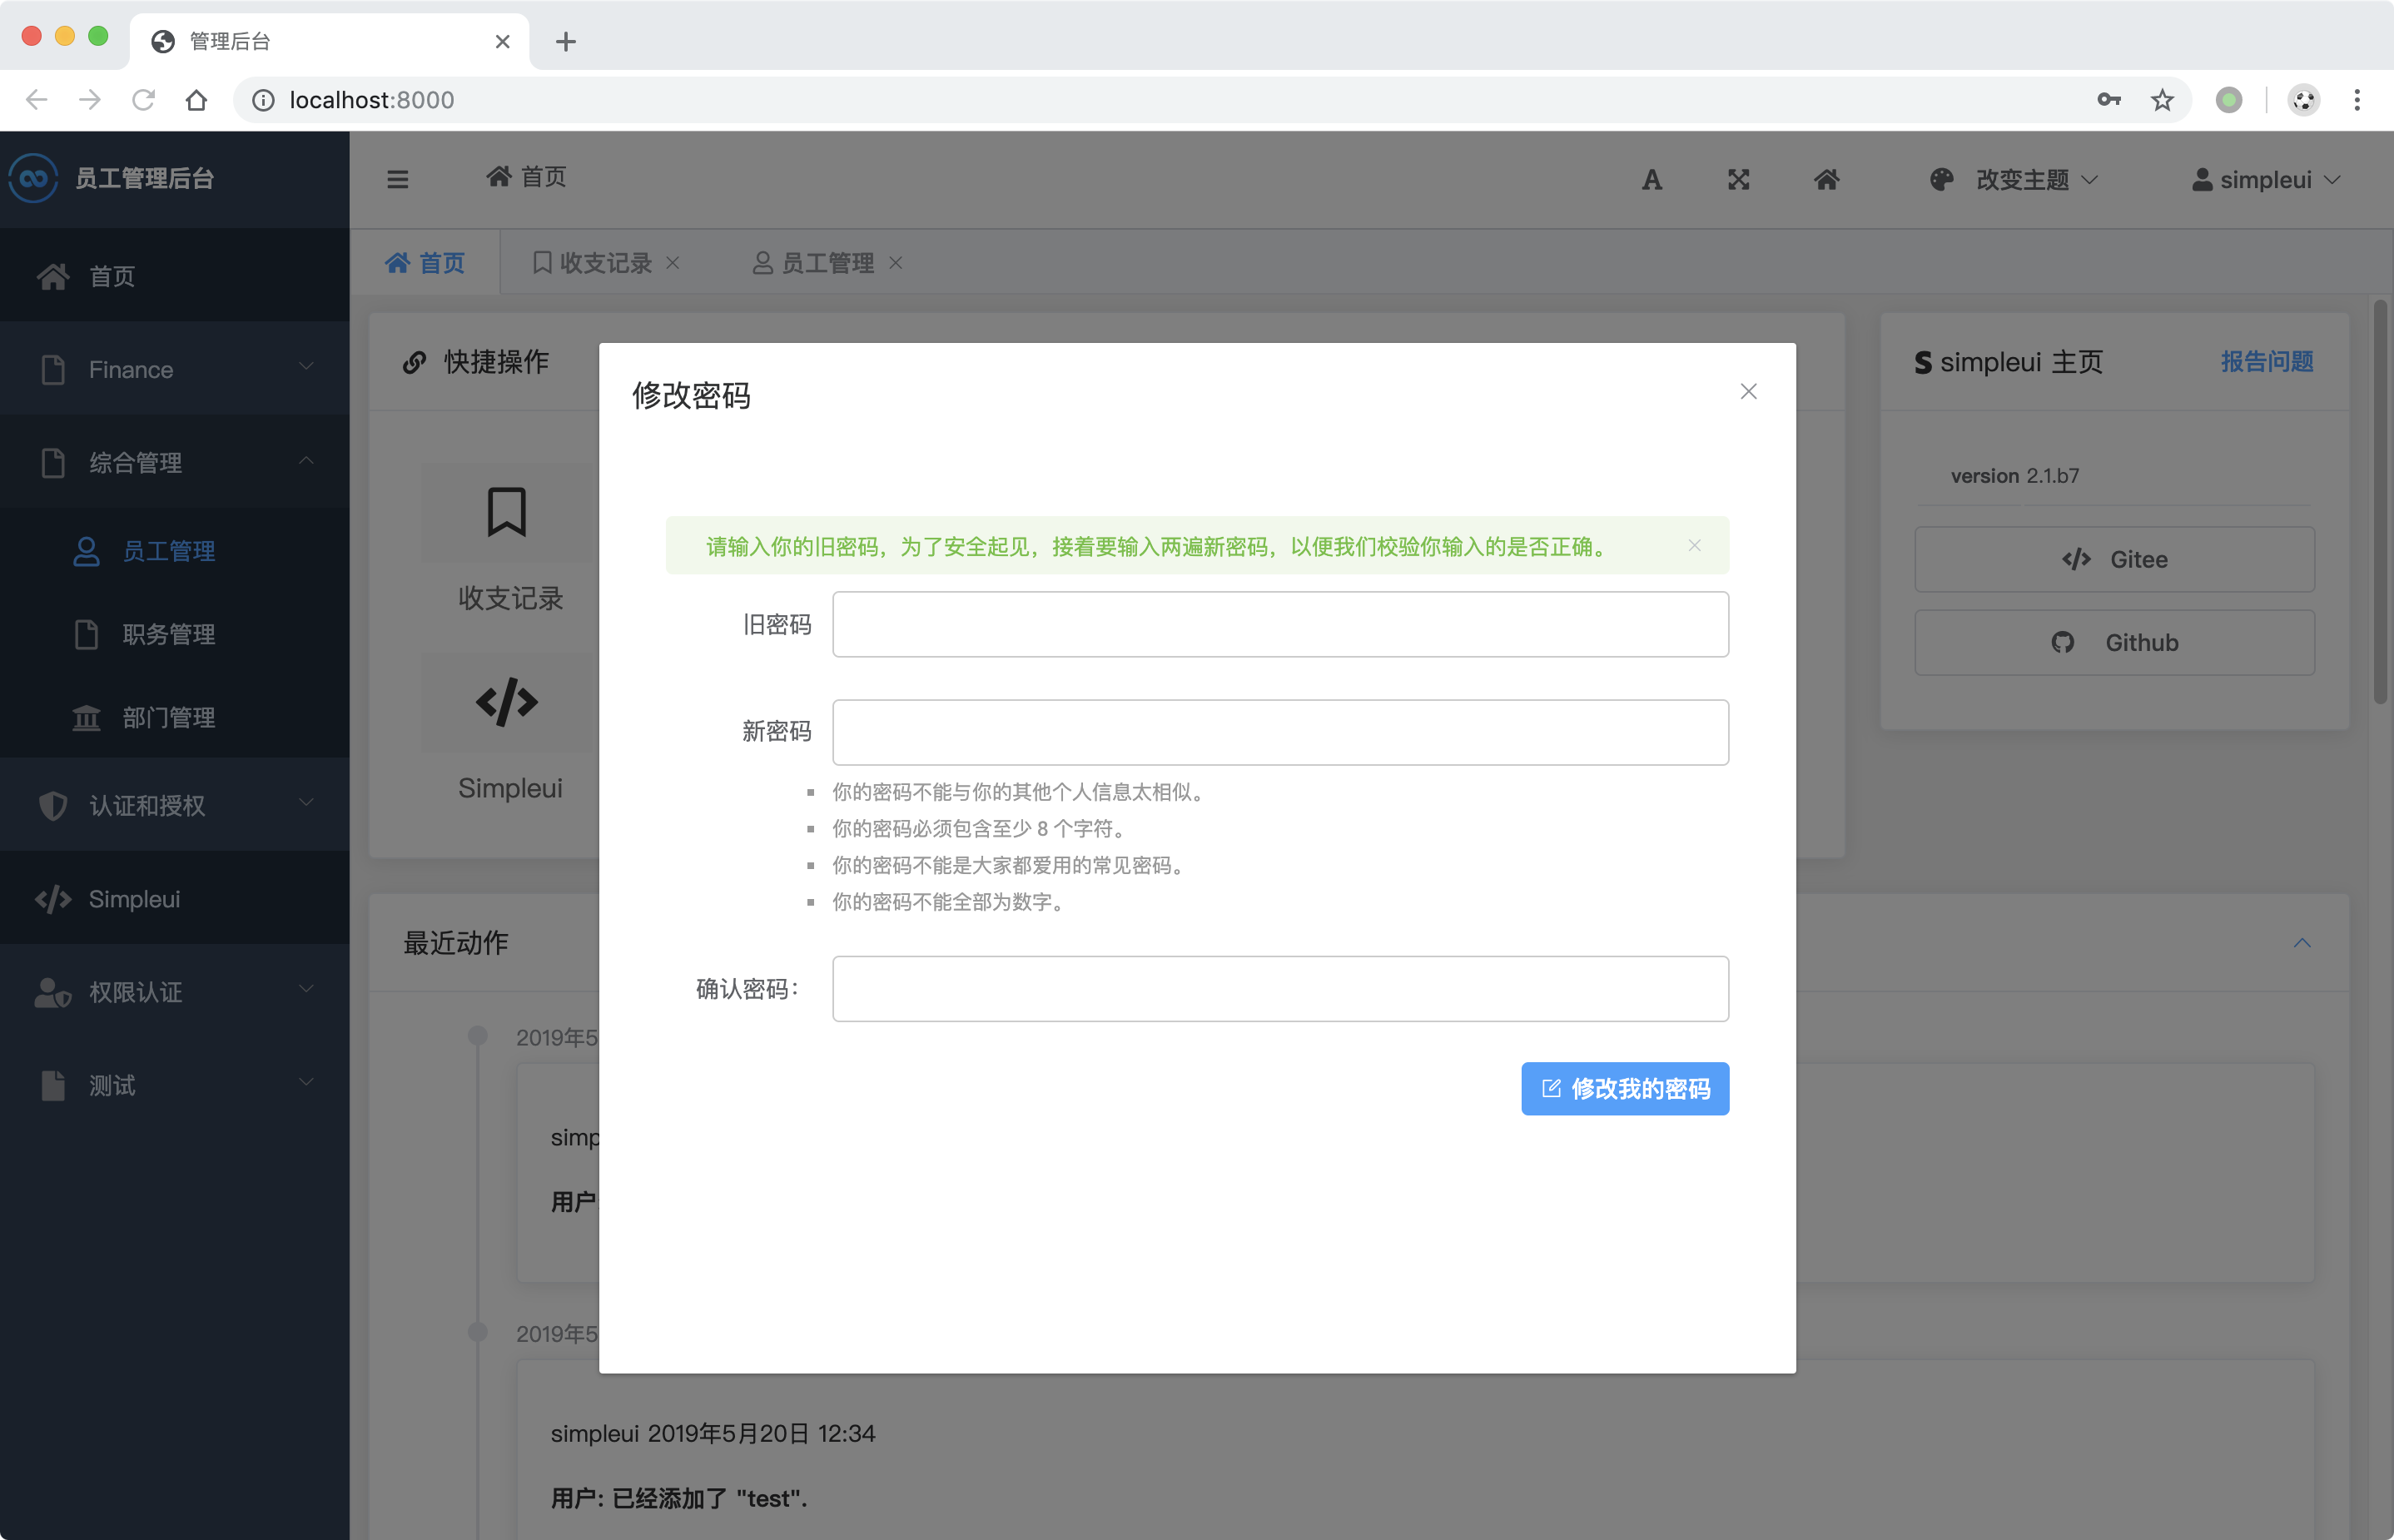Click the font size A icon
Viewport: 2394px width, 1540px height.
coord(1651,180)
